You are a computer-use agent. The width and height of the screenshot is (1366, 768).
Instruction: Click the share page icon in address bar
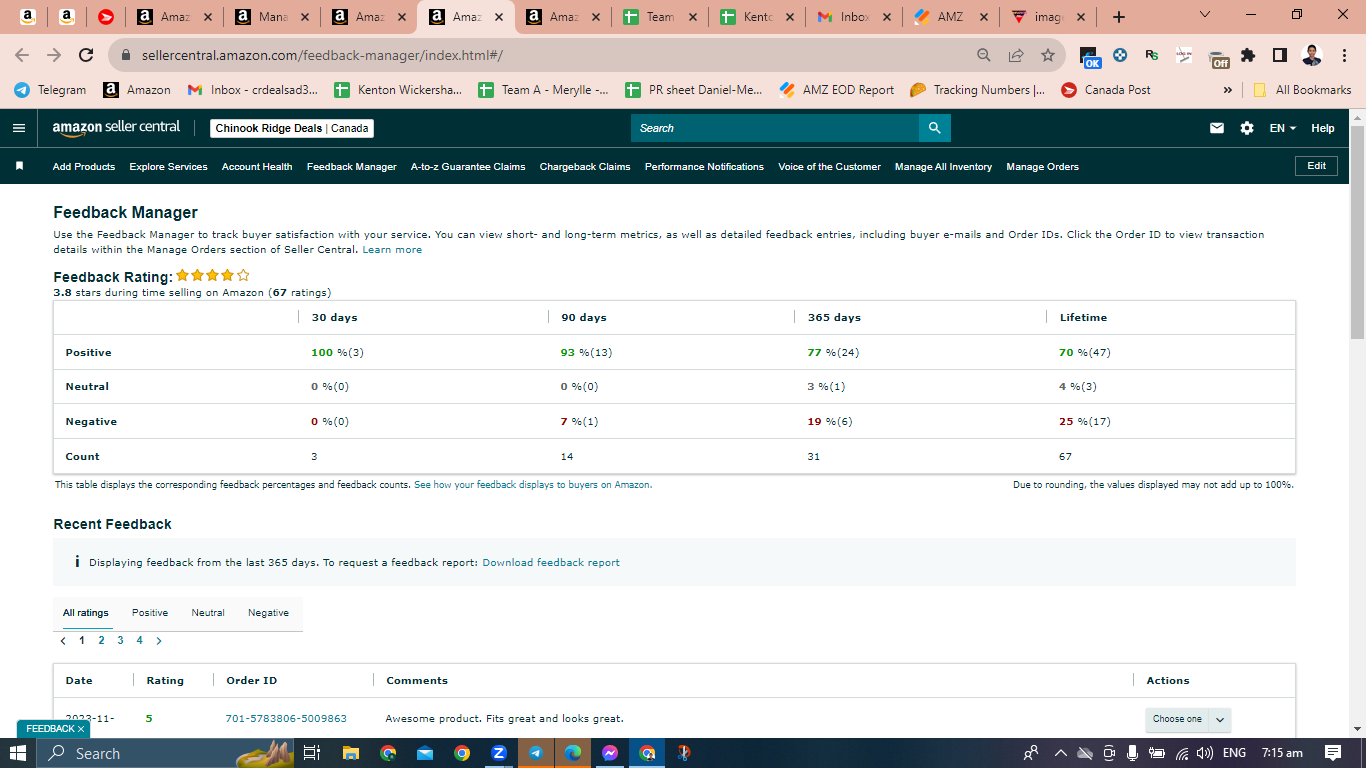point(1016,55)
